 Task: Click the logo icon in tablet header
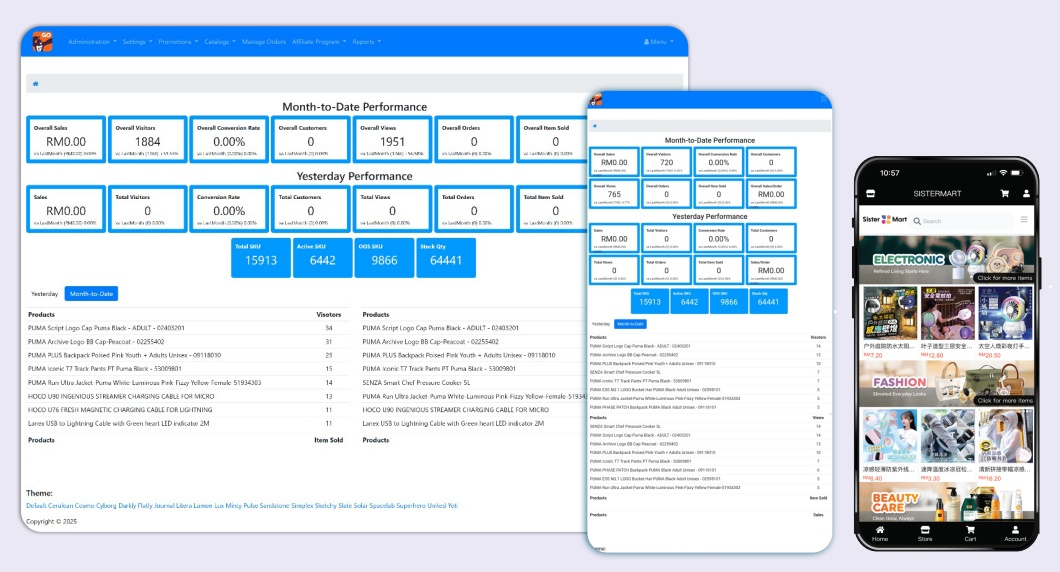coord(596,100)
